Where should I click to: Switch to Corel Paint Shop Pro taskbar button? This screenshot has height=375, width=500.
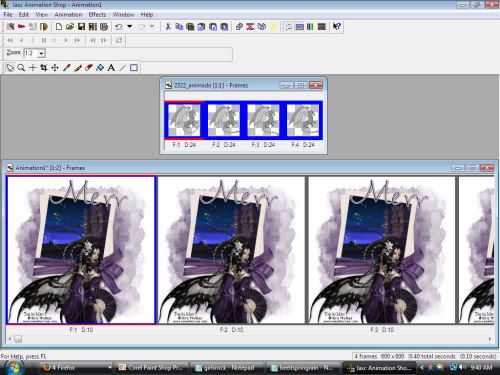pos(152,367)
